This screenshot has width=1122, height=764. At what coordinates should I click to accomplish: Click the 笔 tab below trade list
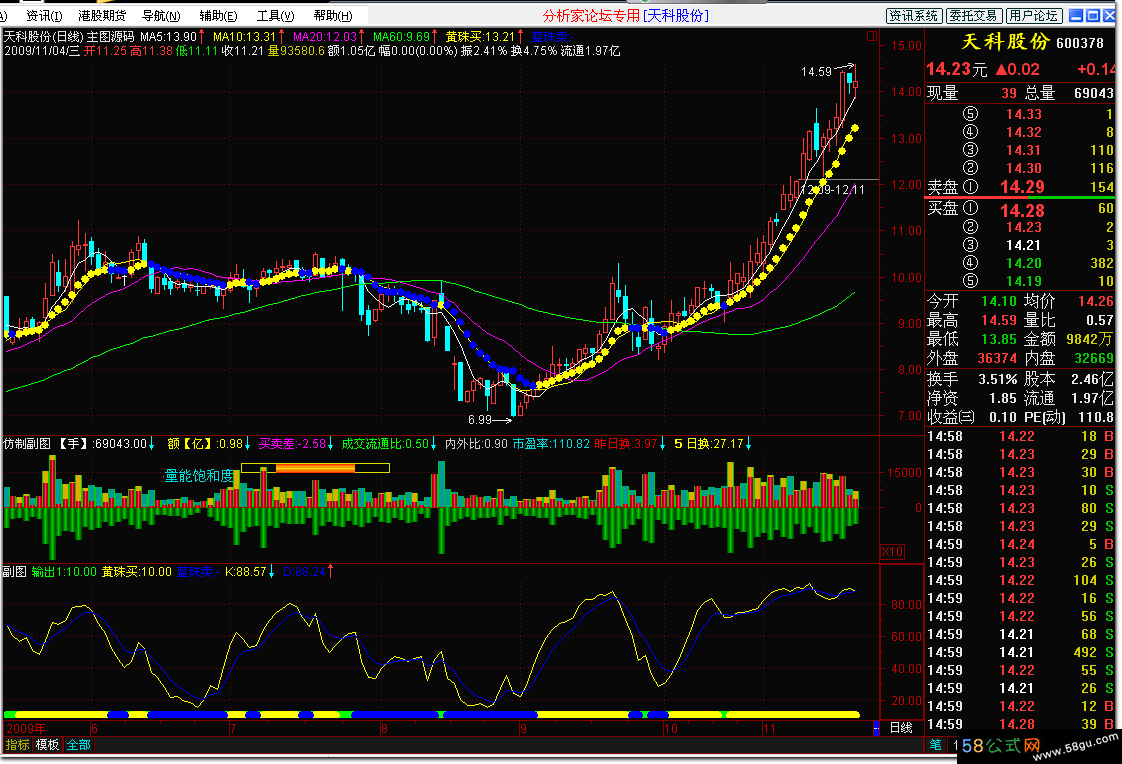pyautogui.click(x=935, y=745)
